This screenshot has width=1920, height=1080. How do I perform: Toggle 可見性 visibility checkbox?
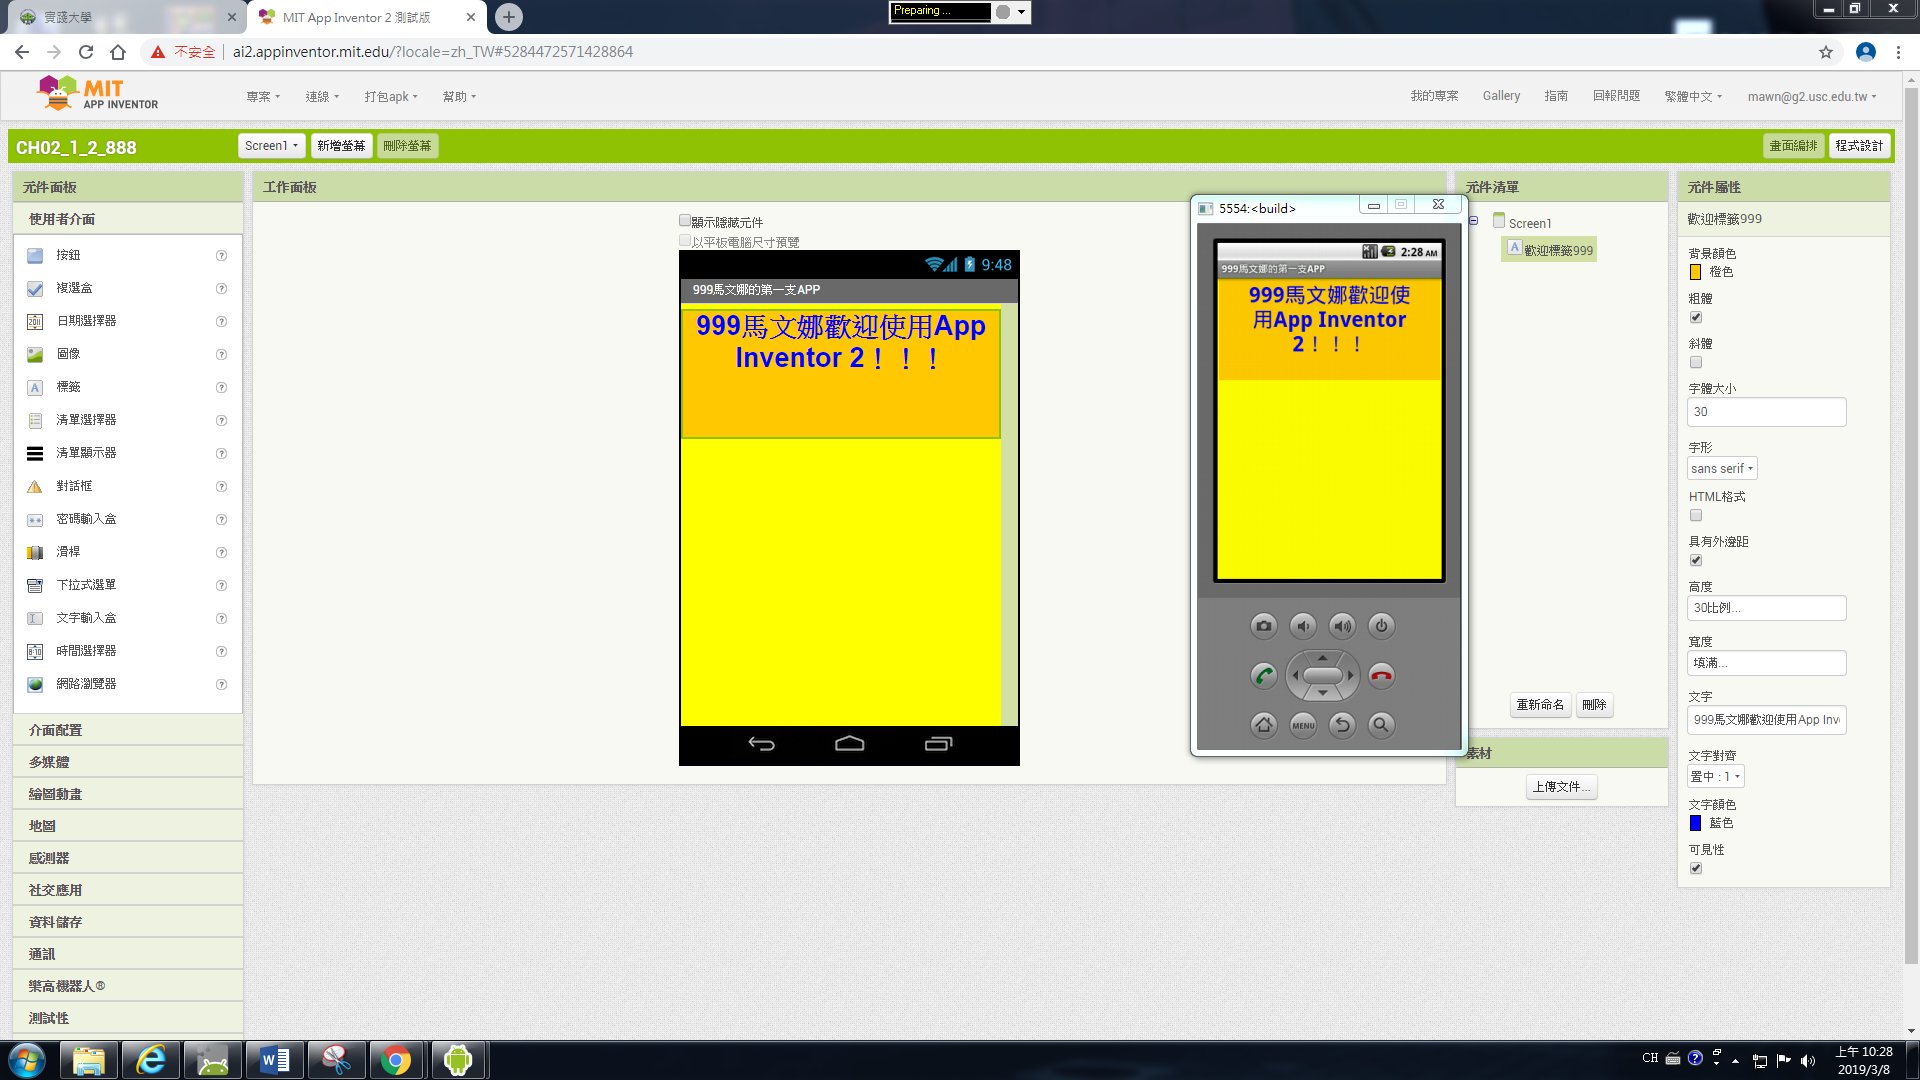click(x=1696, y=868)
